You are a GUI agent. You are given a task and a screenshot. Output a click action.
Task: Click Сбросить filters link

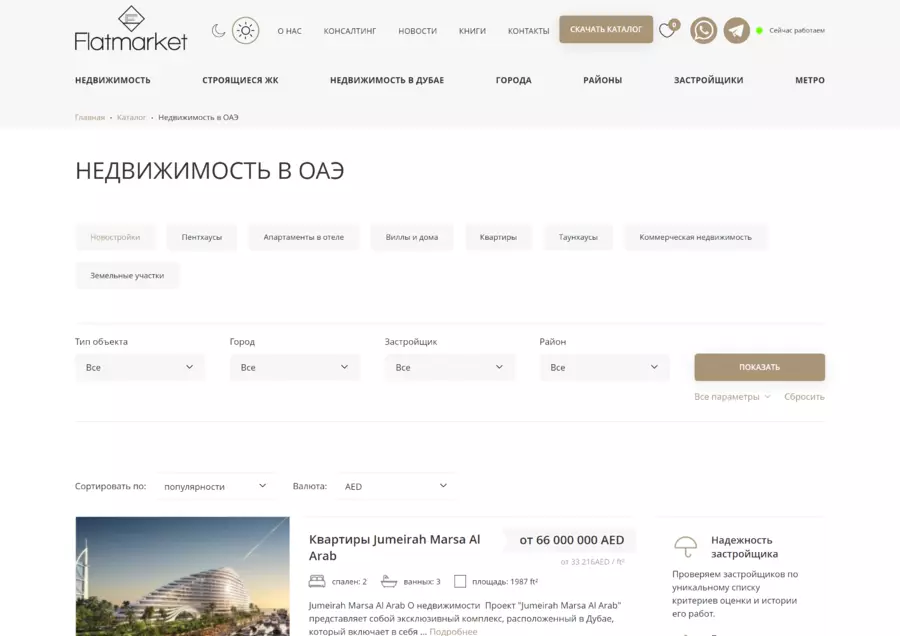(804, 397)
